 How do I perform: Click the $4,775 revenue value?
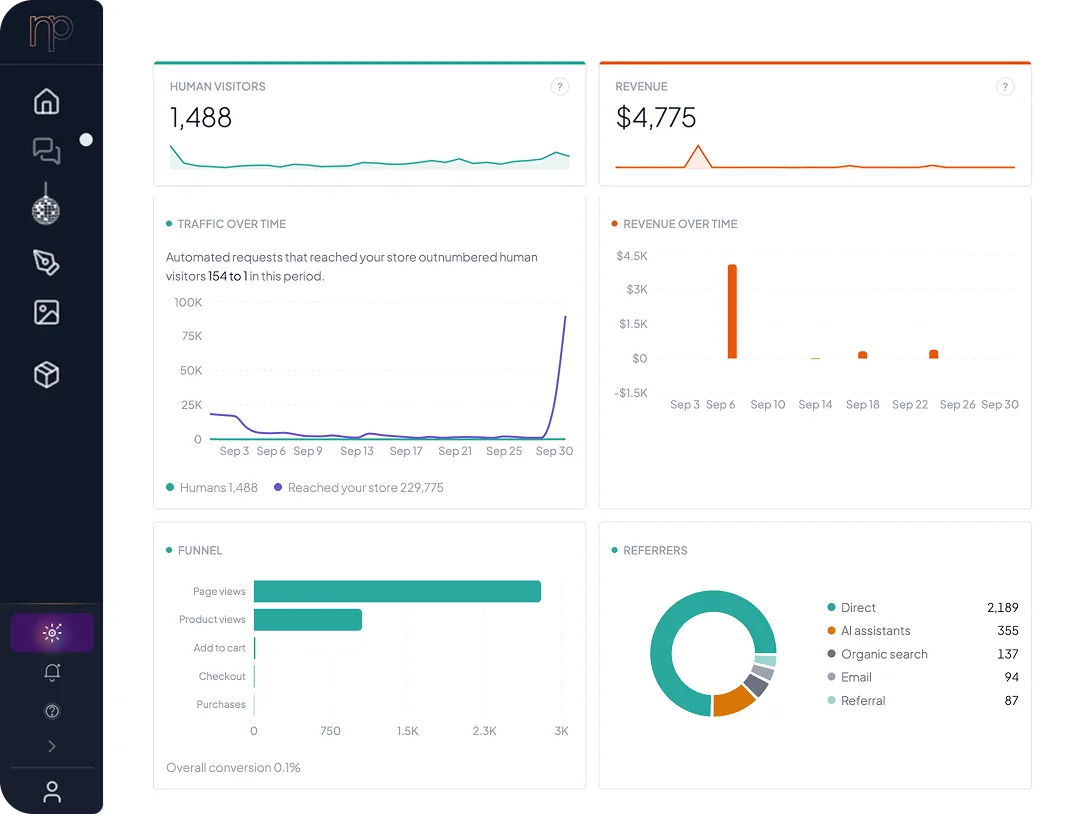tap(656, 118)
